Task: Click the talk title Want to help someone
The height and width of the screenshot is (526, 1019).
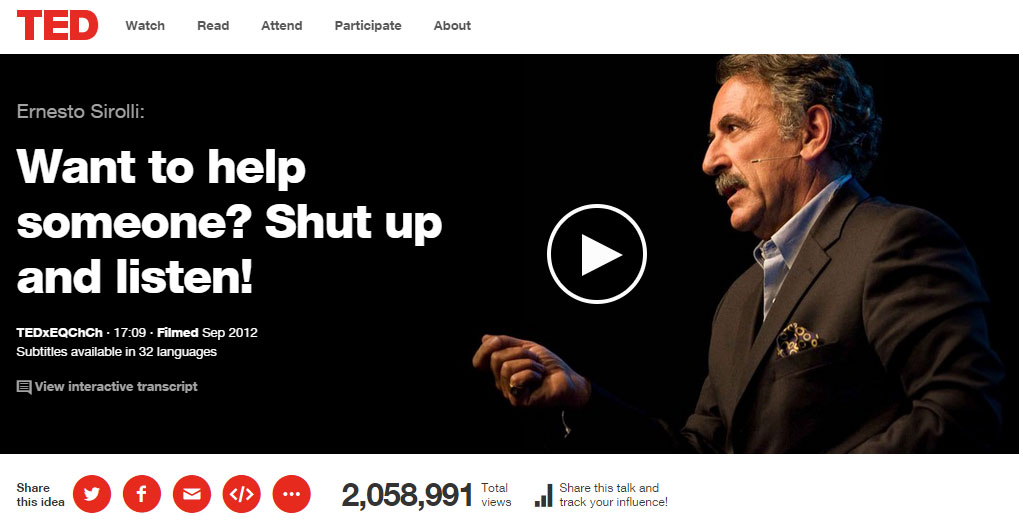Action: tap(229, 221)
